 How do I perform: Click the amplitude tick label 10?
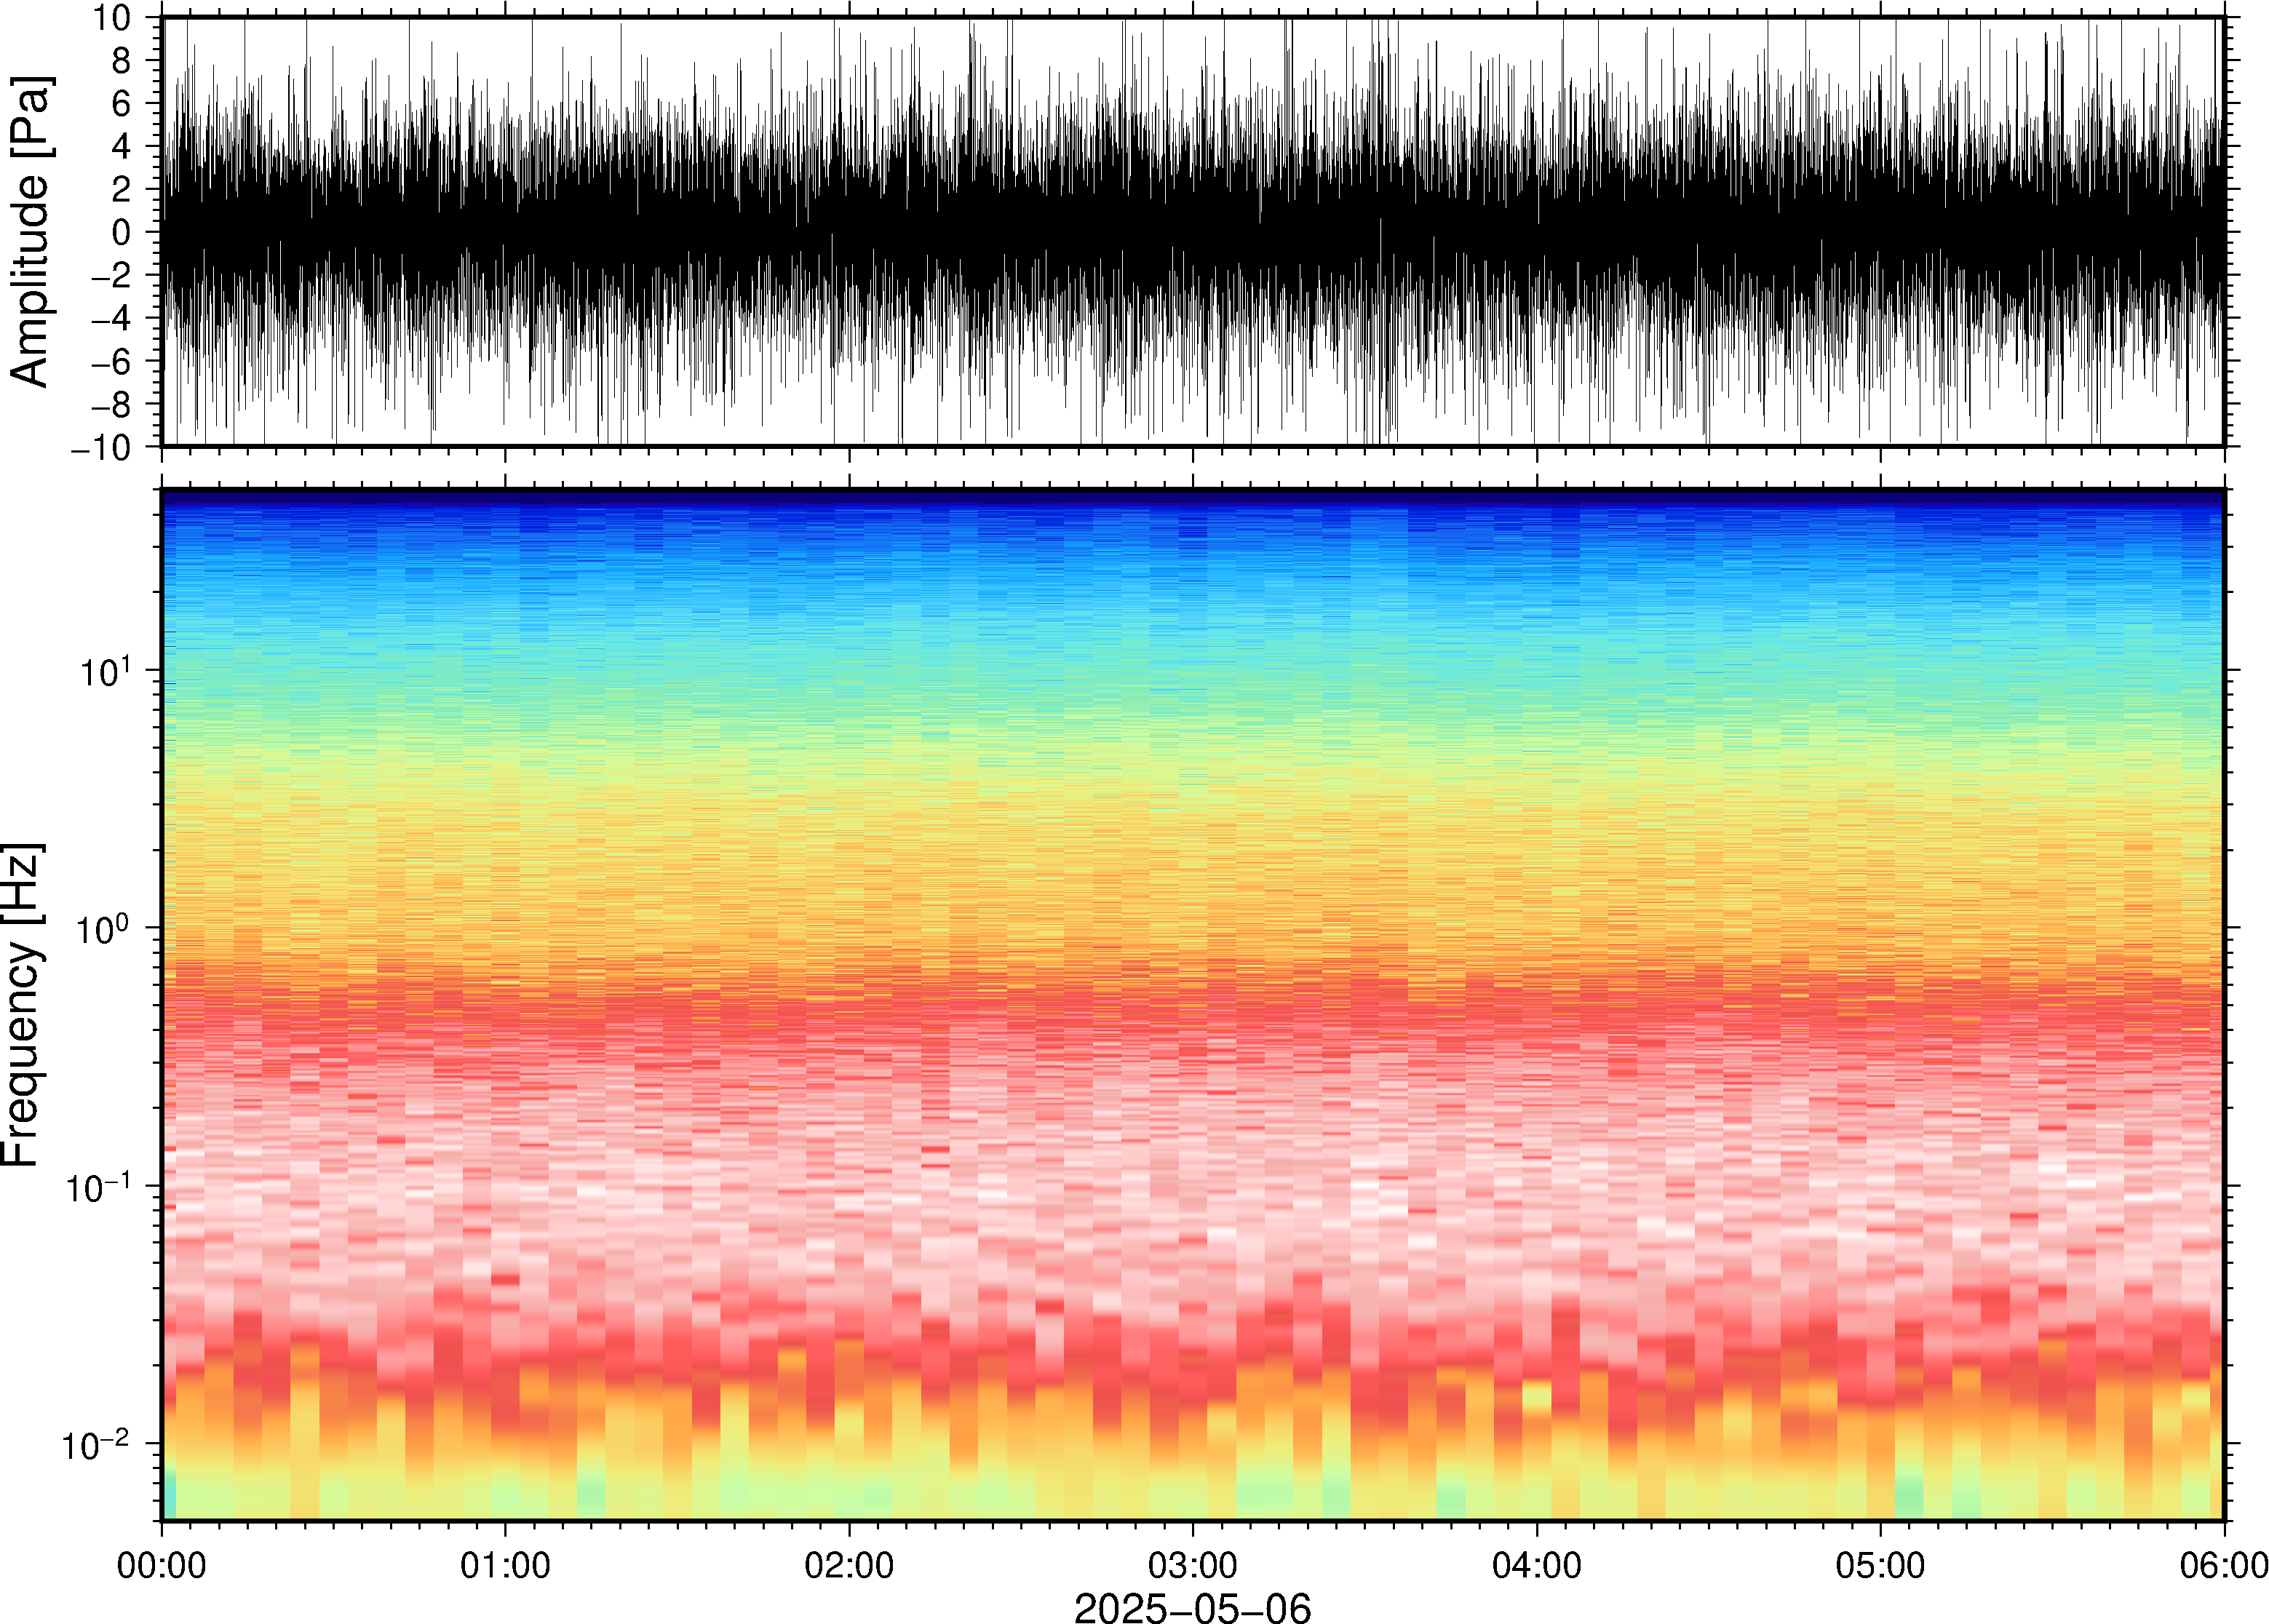pyautogui.click(x=112, y=18)
